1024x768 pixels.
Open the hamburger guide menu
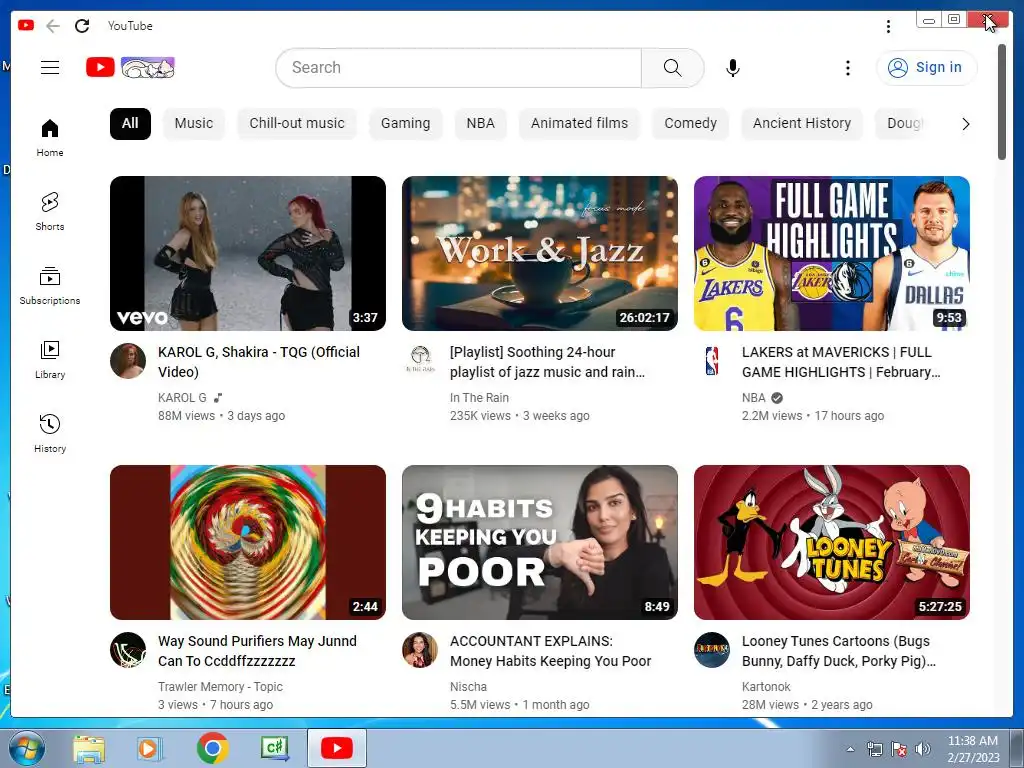point(50,67)
